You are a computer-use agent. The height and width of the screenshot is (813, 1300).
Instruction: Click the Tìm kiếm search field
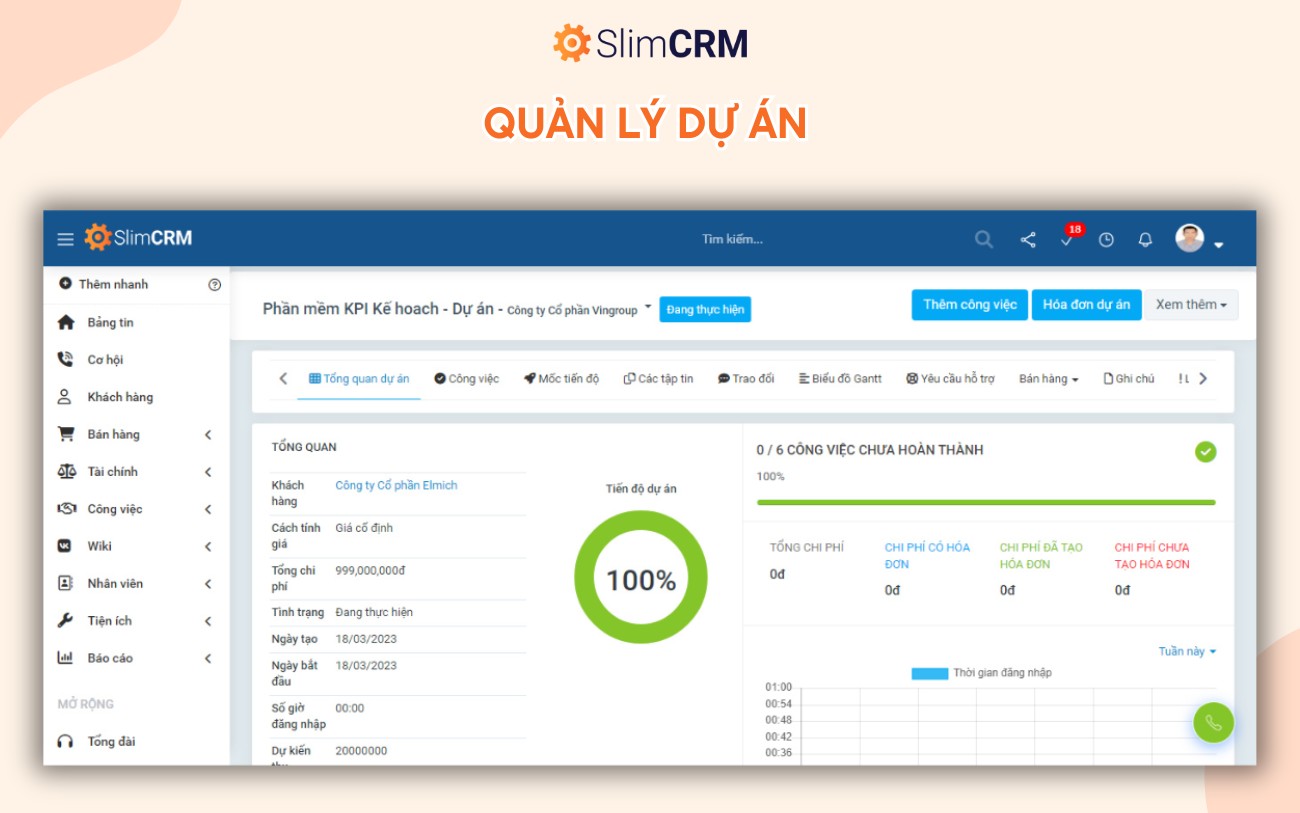click(732, 239)
